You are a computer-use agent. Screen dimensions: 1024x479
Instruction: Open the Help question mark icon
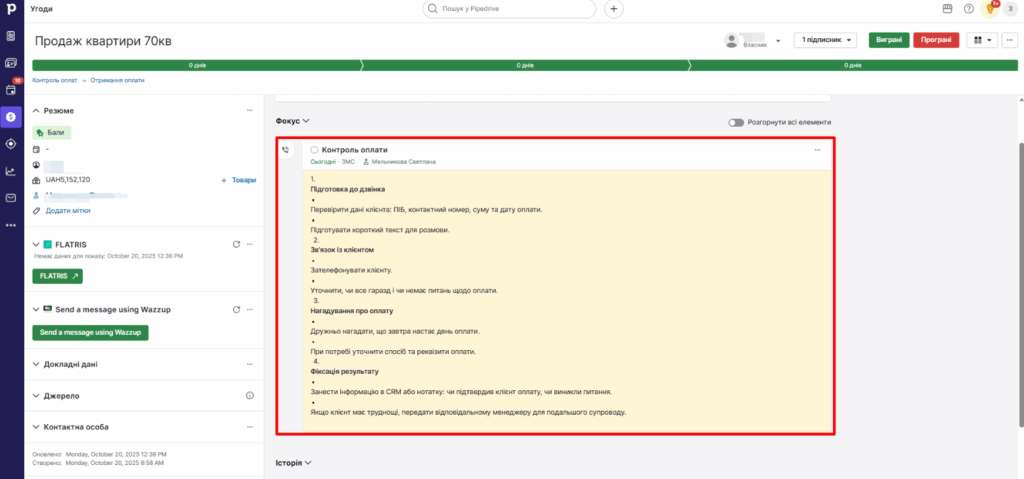click(968, 9)
